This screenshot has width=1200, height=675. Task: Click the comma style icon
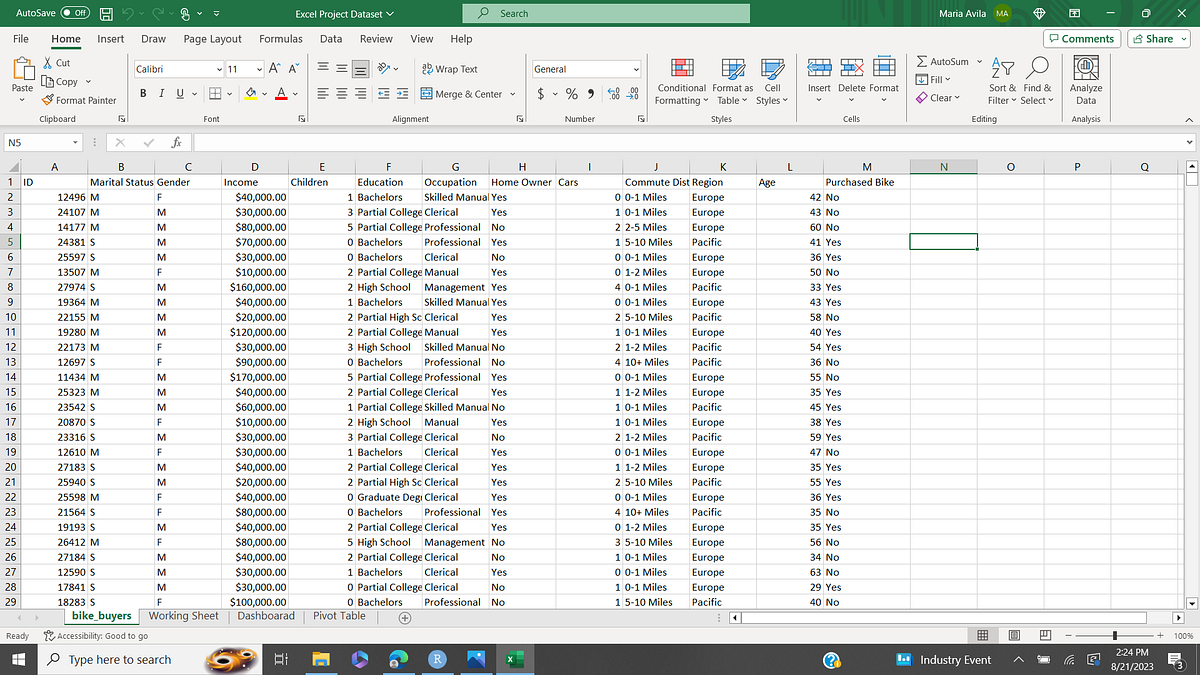[591, 94]
